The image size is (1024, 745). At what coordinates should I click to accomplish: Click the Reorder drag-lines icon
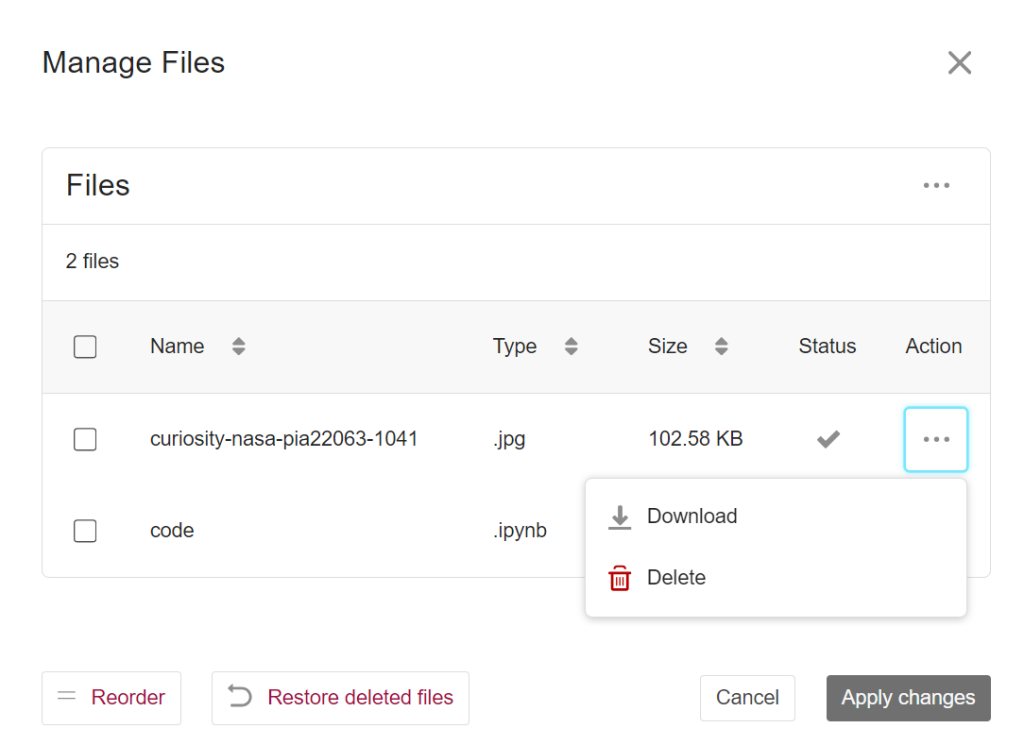67,697
